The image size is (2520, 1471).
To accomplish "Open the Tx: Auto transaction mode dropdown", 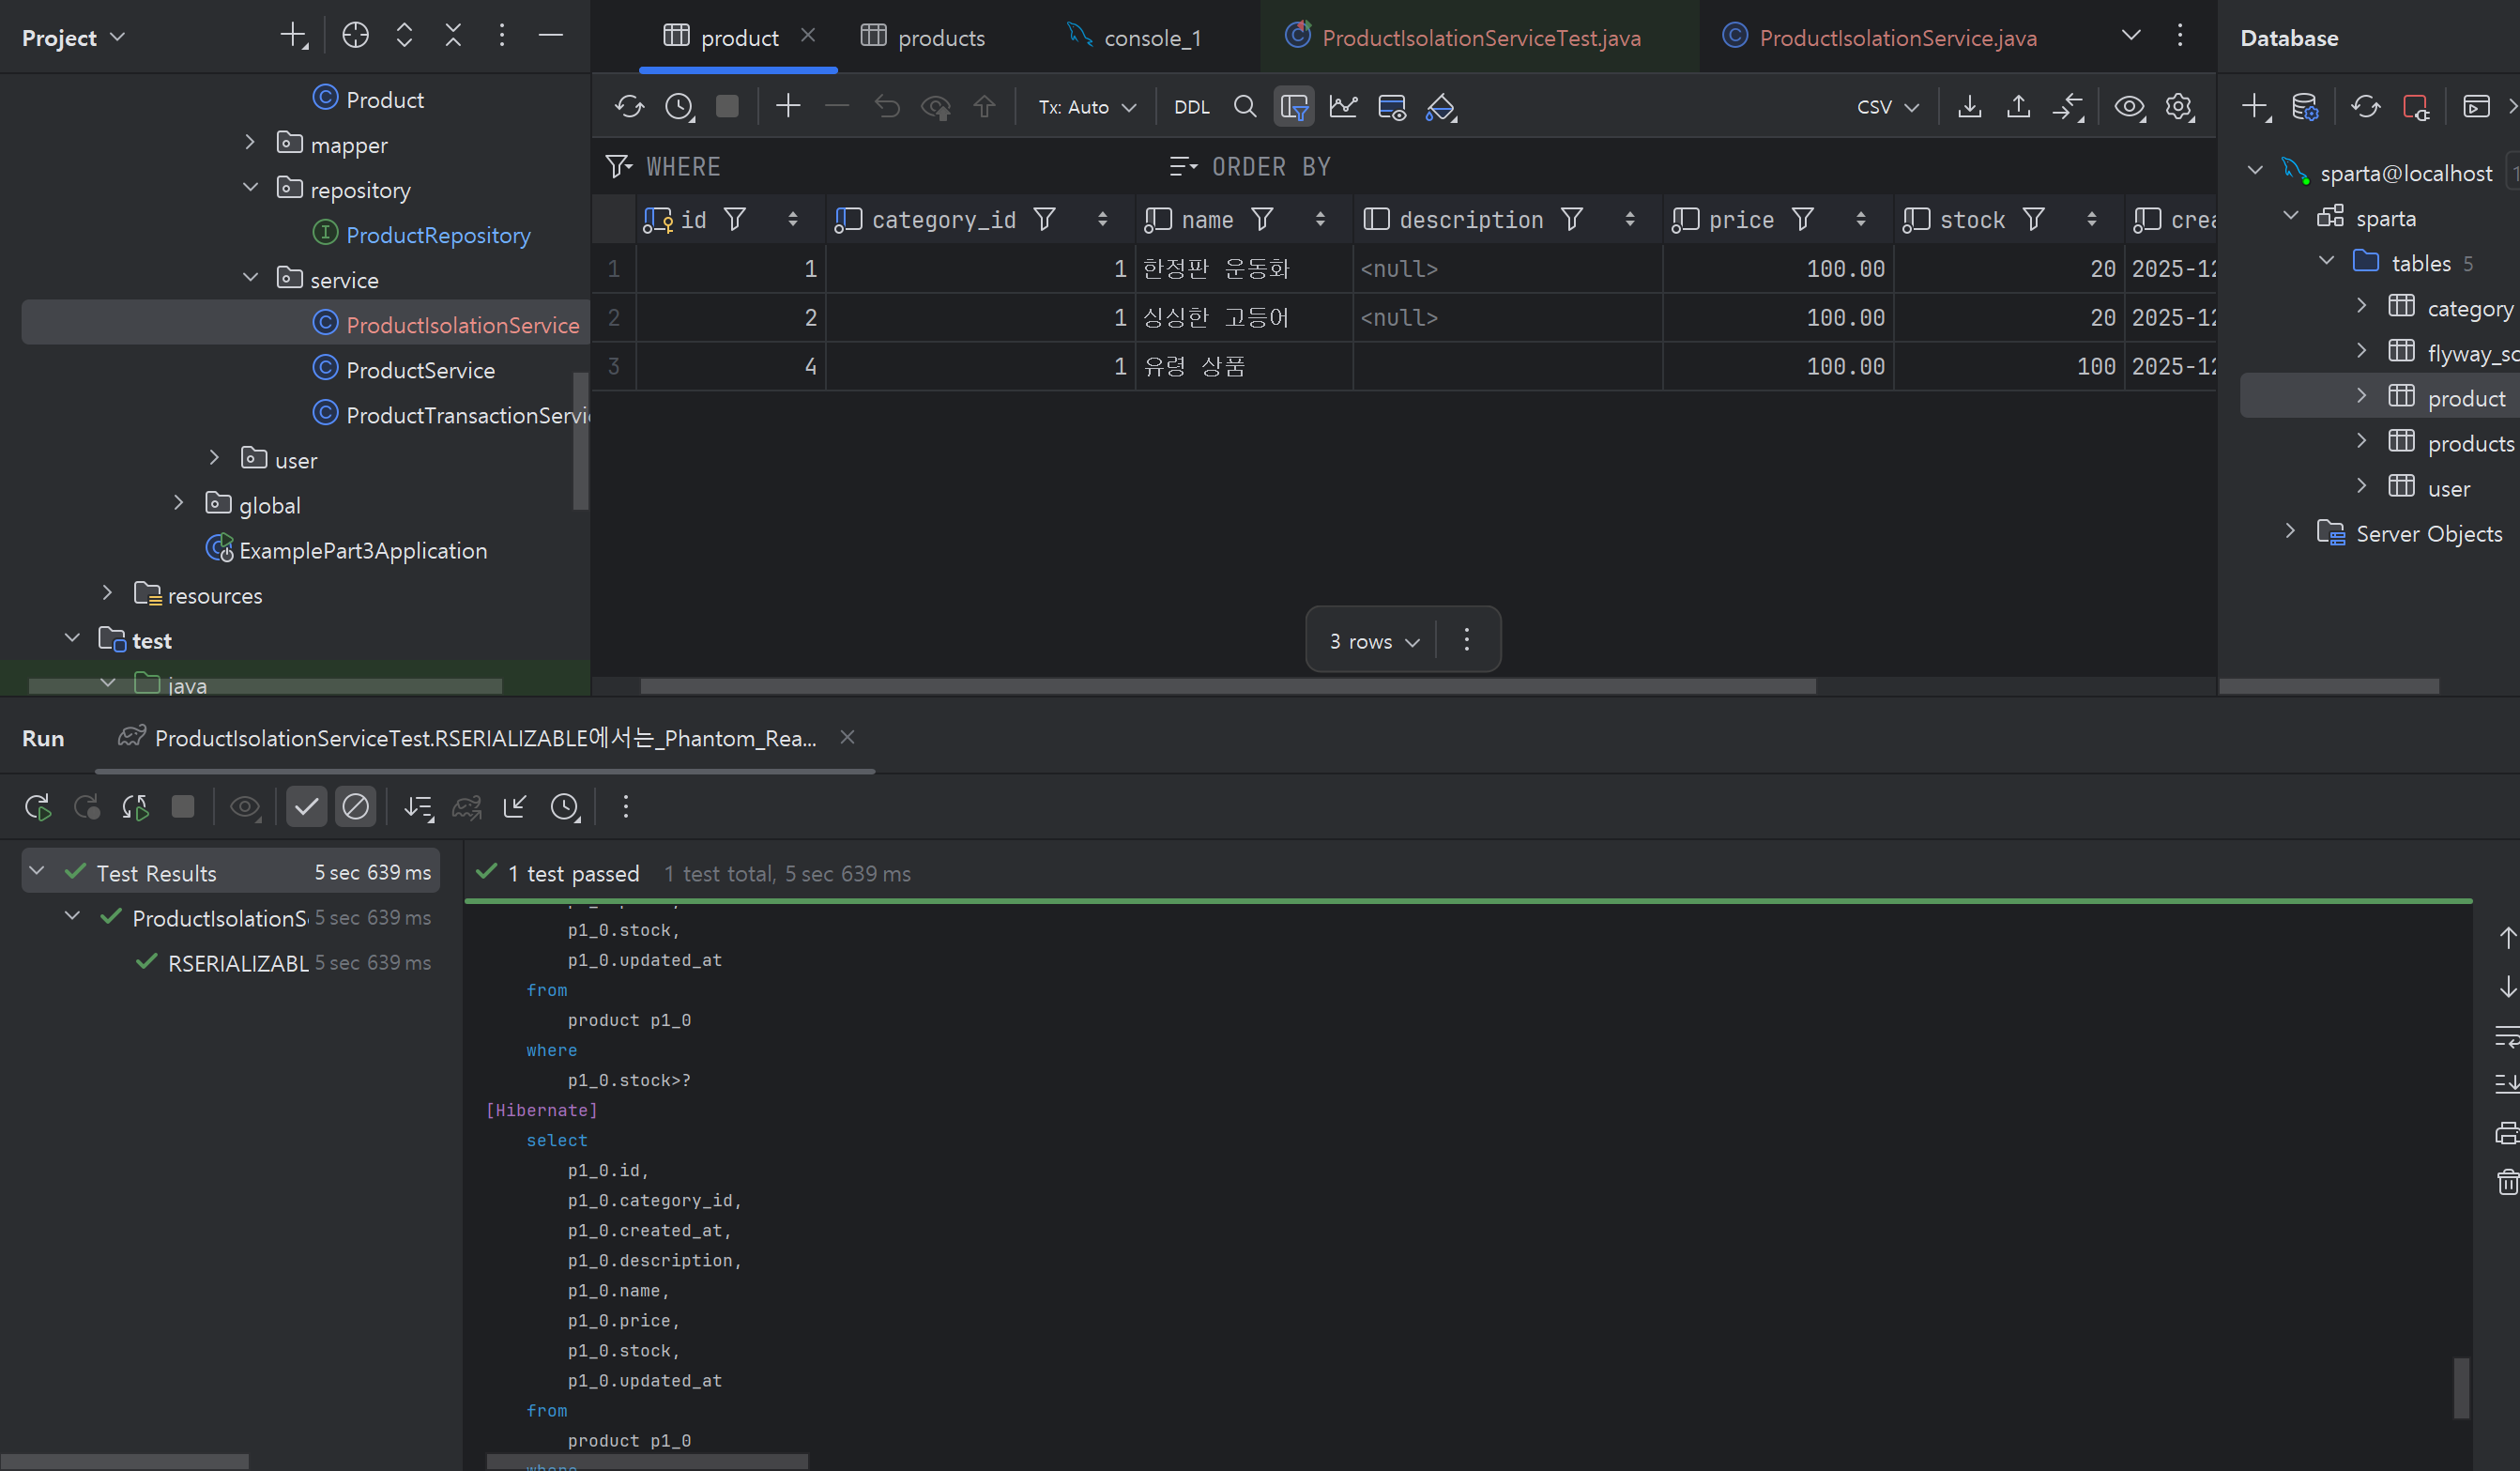I will coord(1087,107).
